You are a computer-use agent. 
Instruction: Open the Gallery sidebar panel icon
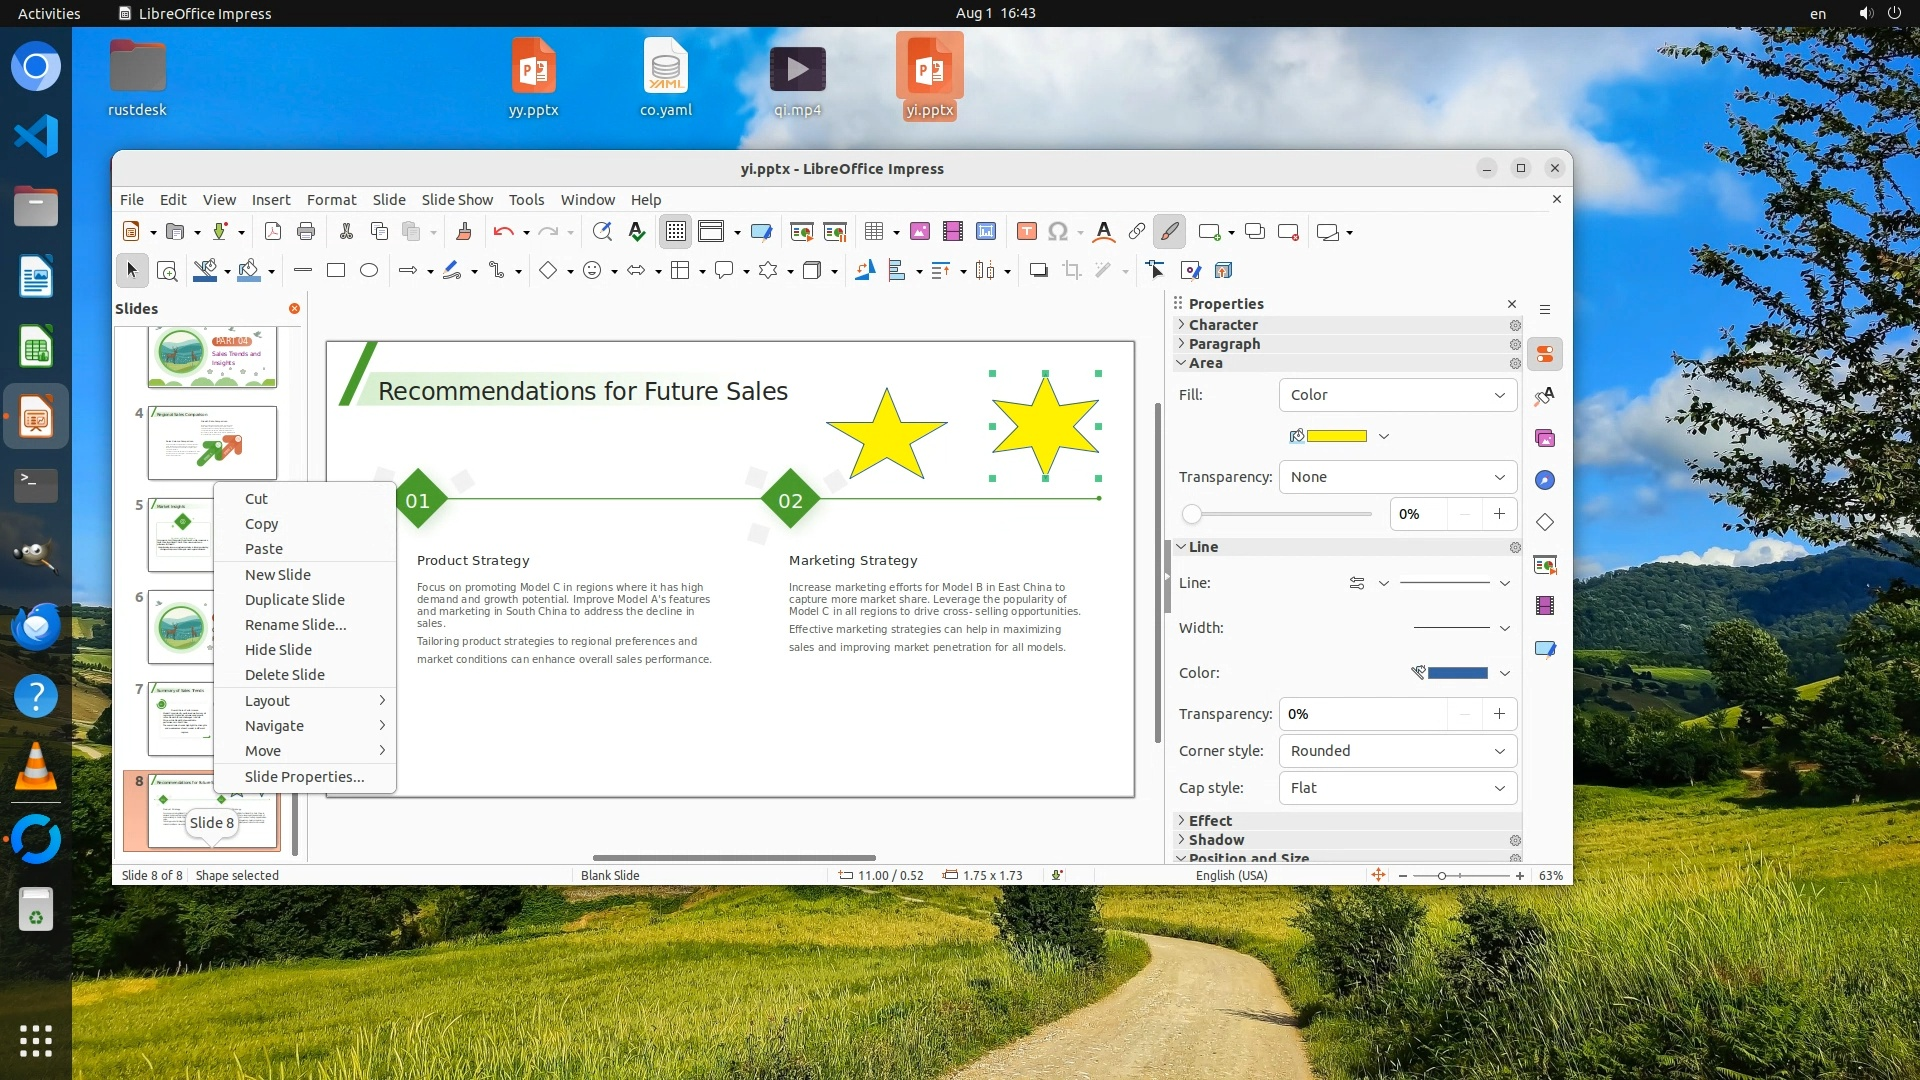coord(1545,438)
